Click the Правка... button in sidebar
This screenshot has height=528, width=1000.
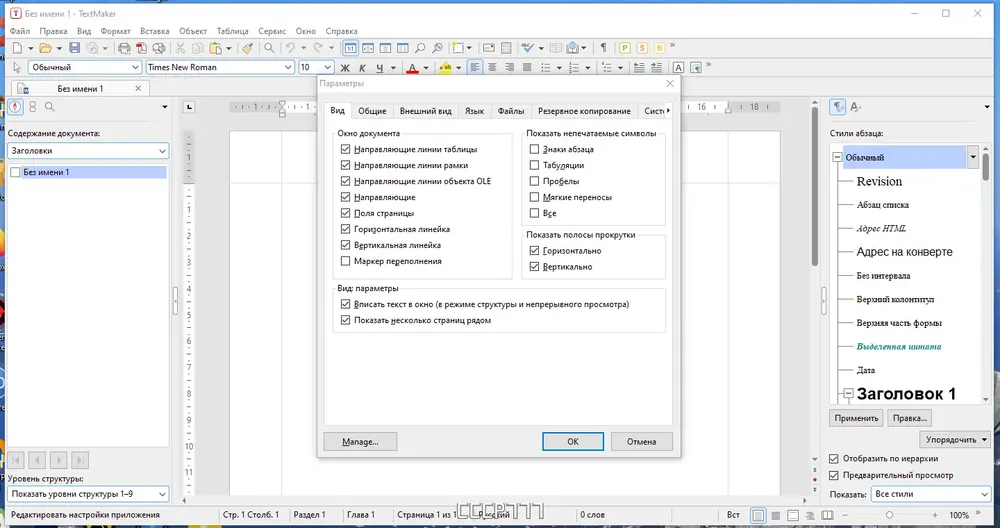pyautogui.click(x=909, y=418)
